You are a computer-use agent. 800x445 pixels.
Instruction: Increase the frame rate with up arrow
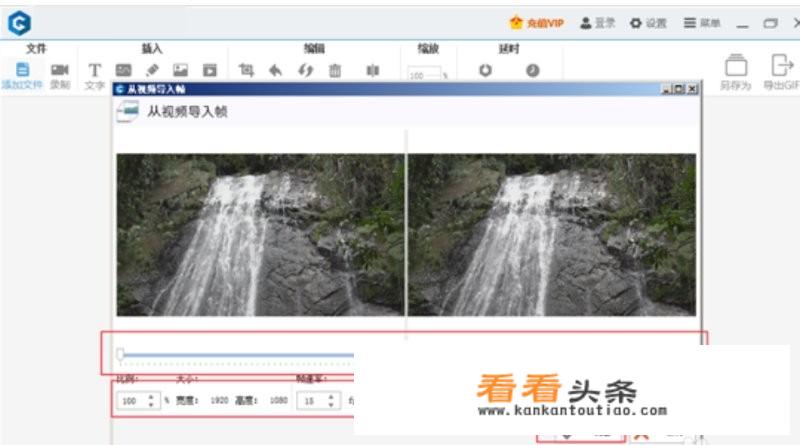pos(331,397)
